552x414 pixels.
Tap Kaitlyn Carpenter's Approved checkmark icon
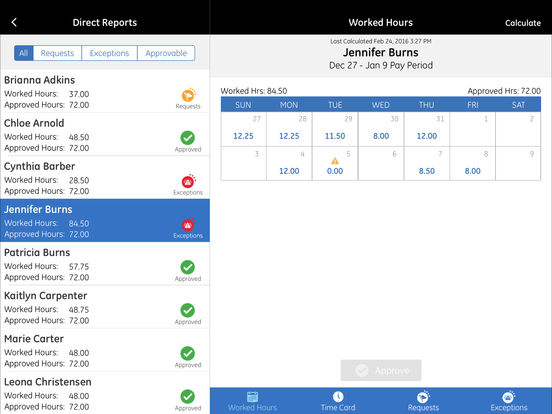point(188,310)
